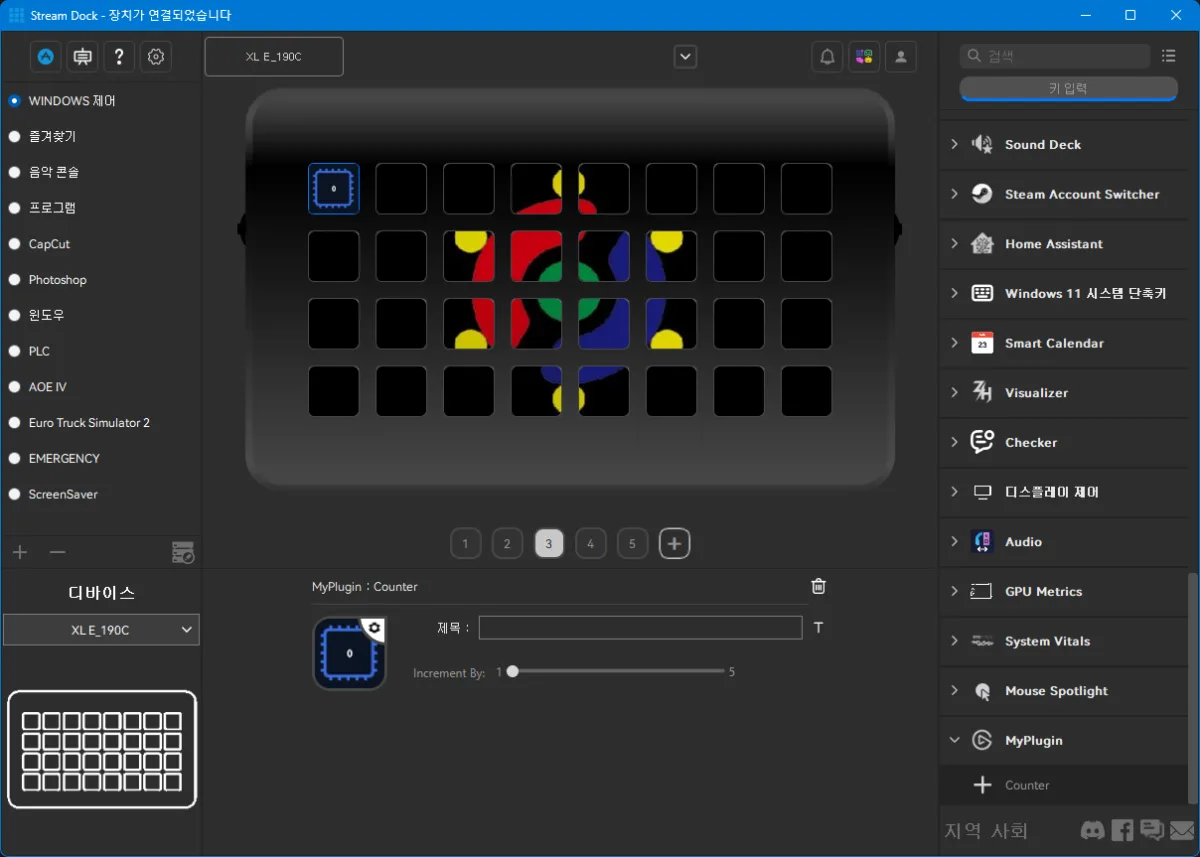Switch to page 1 tab
The width and height of the screenshot is (1200, 857).
pos(465,544)
